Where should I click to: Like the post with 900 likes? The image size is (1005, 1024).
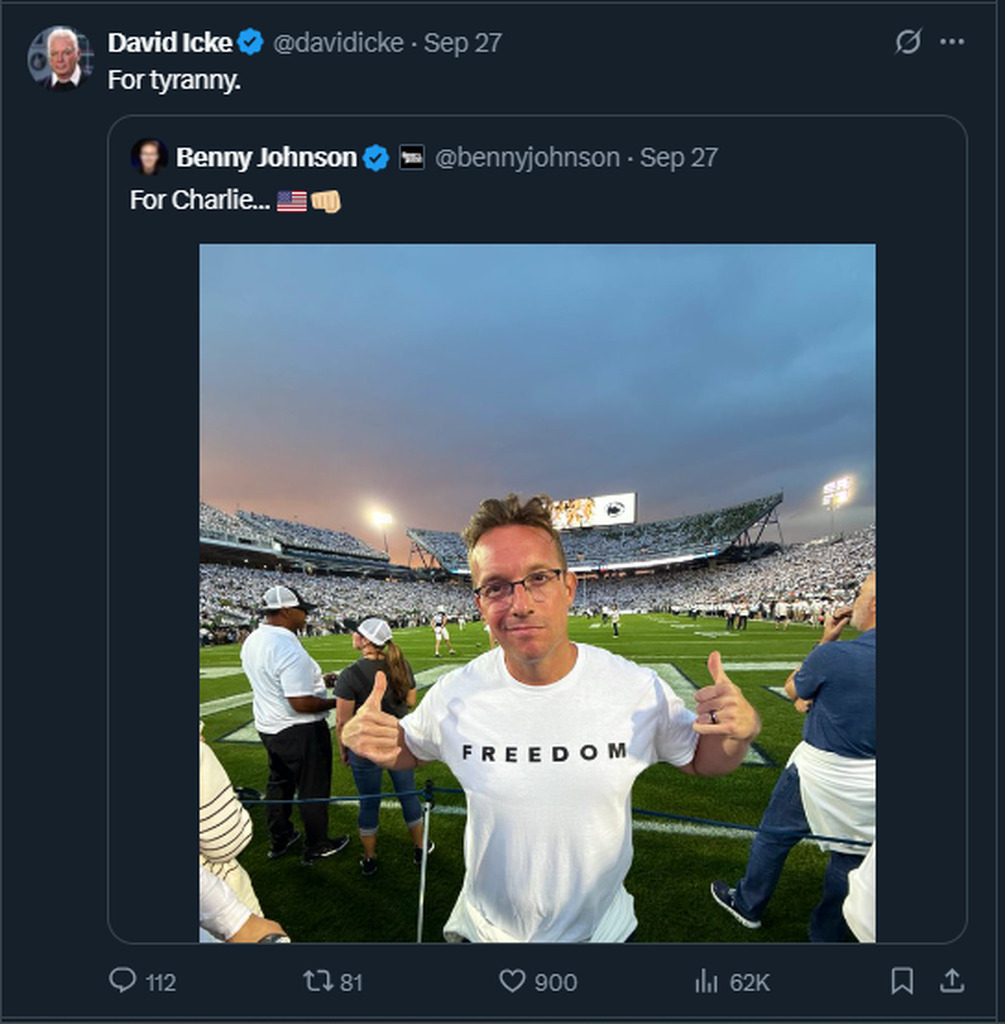[512, 981]
